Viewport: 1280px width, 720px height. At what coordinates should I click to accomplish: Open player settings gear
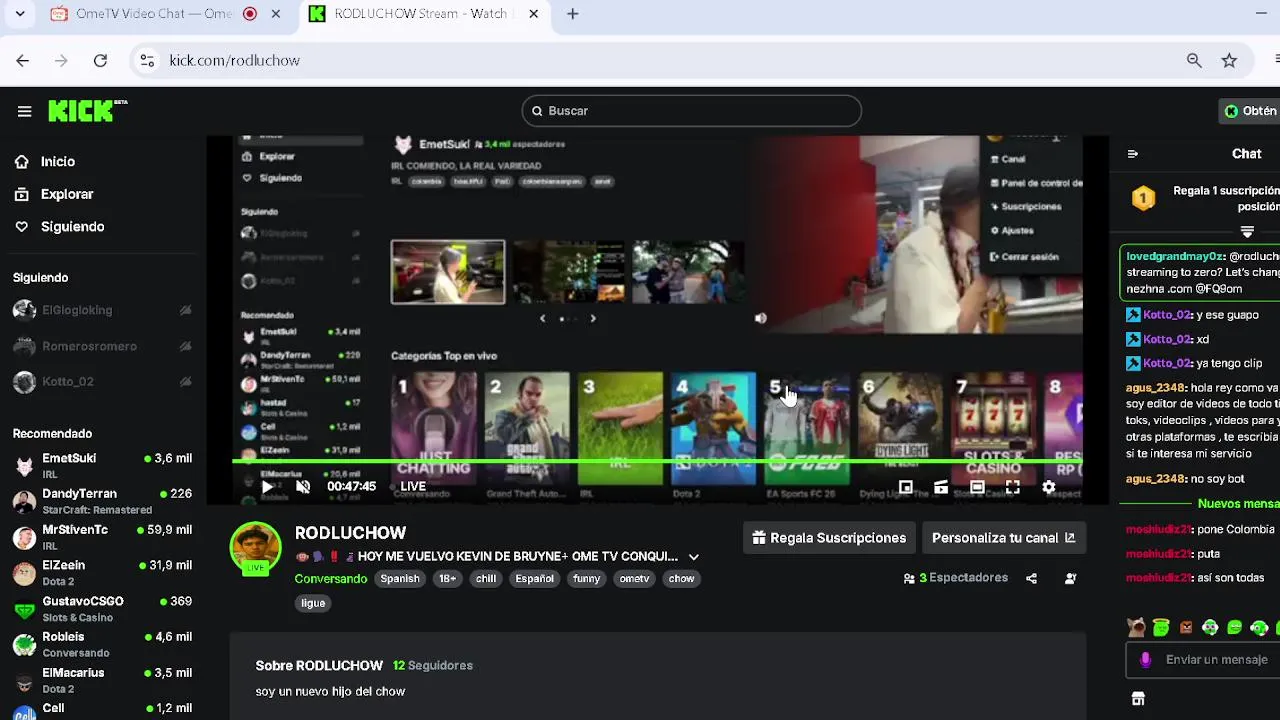click(1048, 487)
